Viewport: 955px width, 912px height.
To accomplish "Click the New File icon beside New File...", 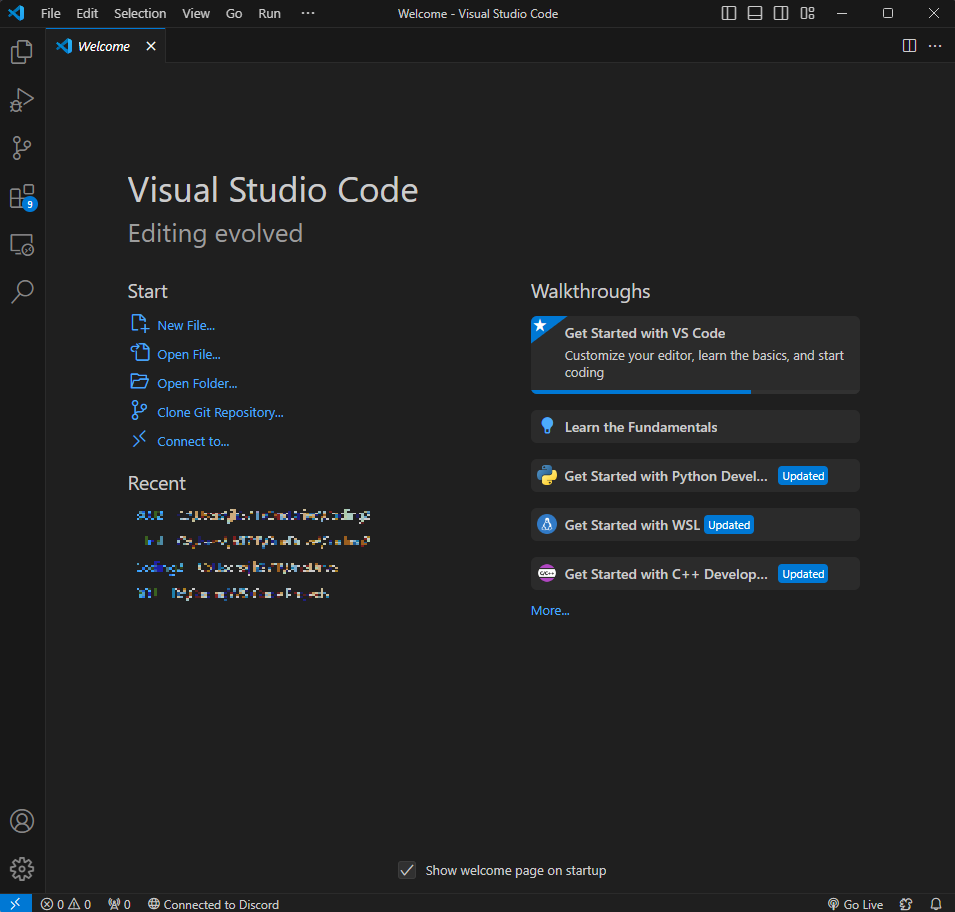I will click(139, 323).
